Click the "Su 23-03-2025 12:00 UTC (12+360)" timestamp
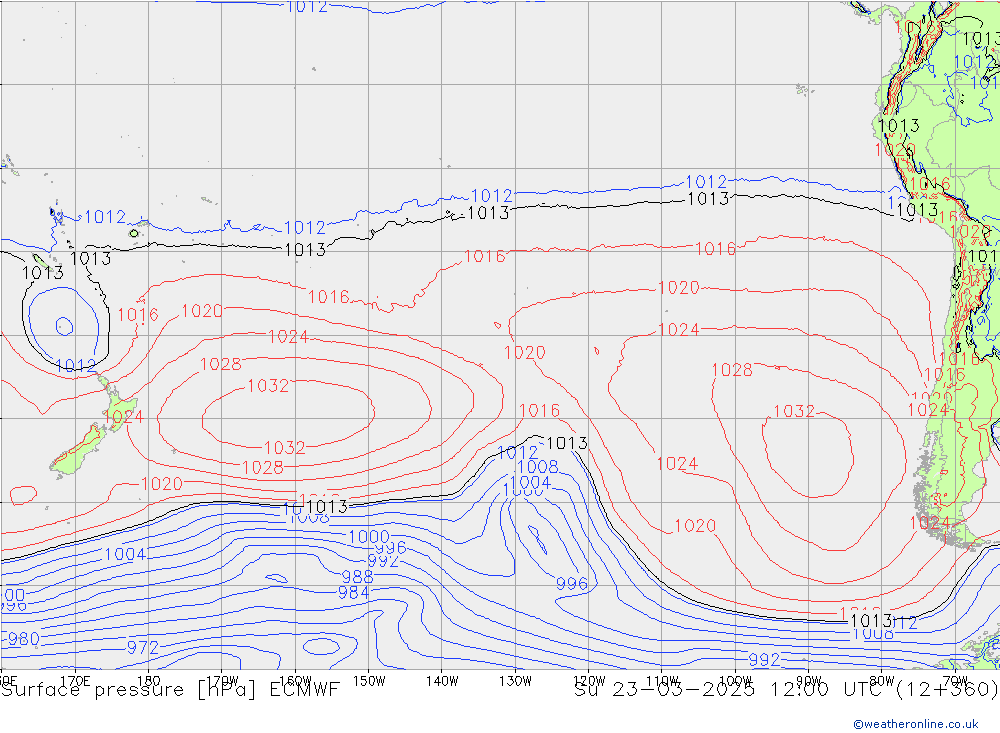The image size is (1000, 733). [786, 690]
